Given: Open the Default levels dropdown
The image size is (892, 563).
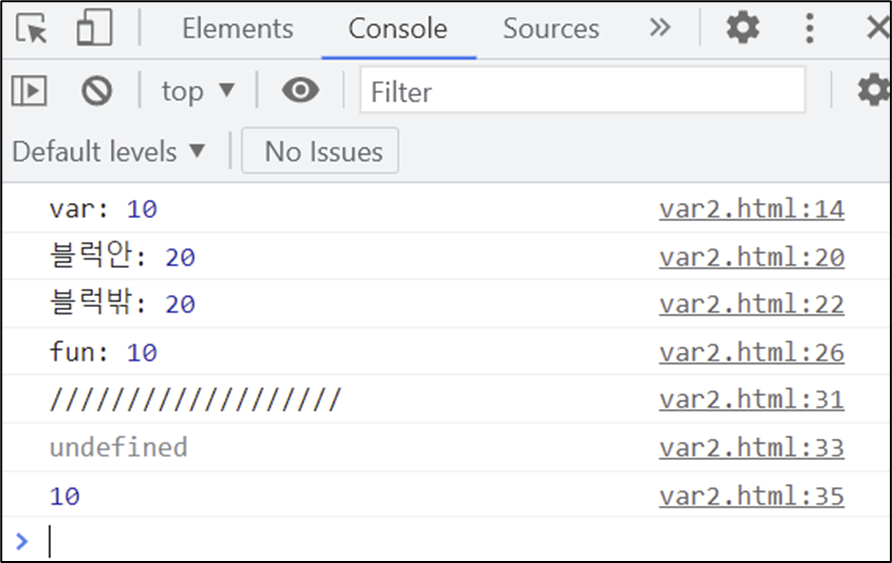Looking at the screenshot, I should click(x=108, y=152).
